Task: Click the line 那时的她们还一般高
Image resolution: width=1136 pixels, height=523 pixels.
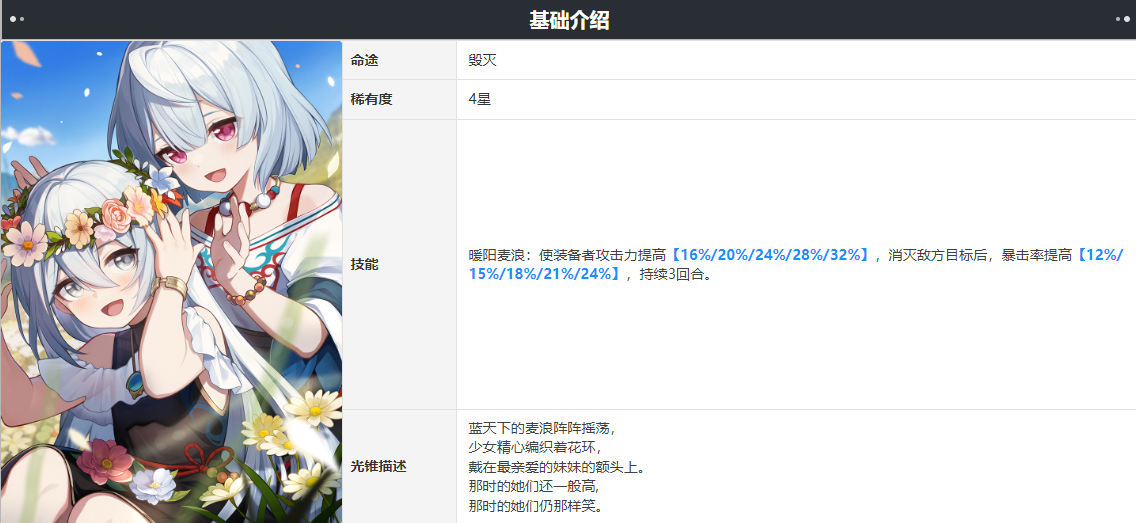Action: [535, 486]
